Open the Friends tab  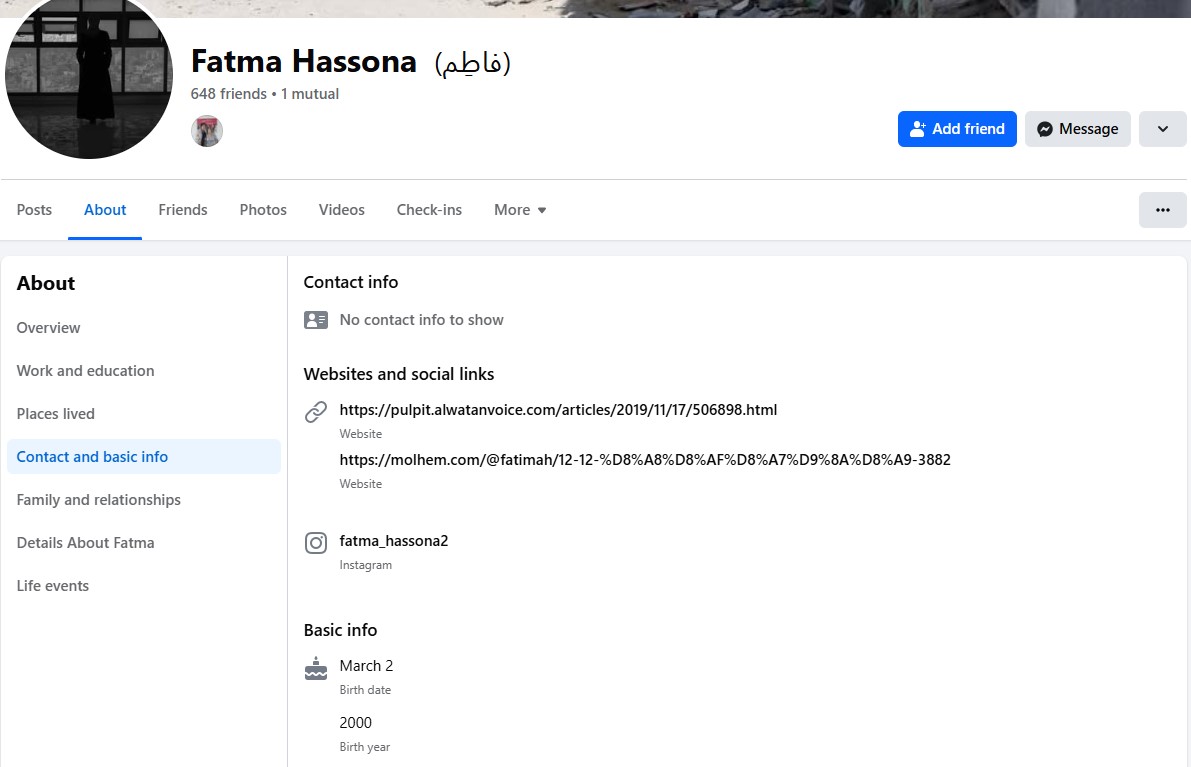182,210
